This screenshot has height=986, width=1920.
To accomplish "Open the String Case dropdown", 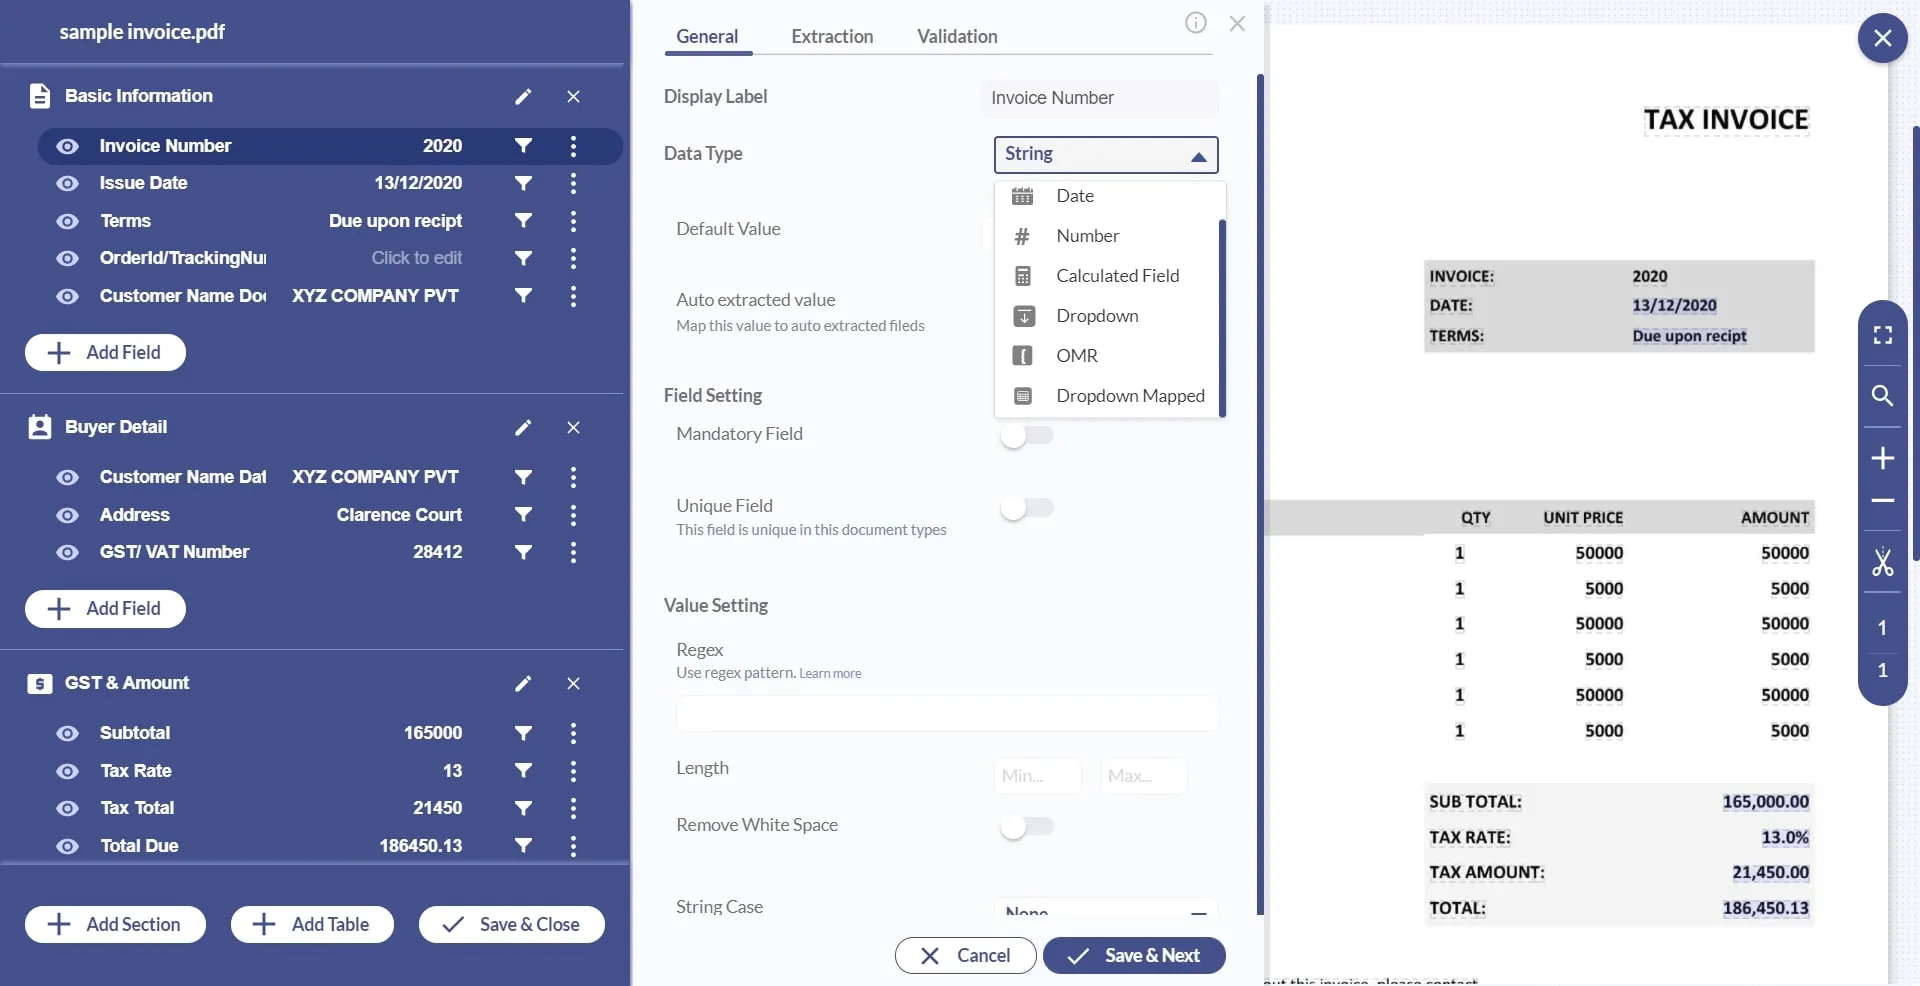I will tap(1105, 910).
